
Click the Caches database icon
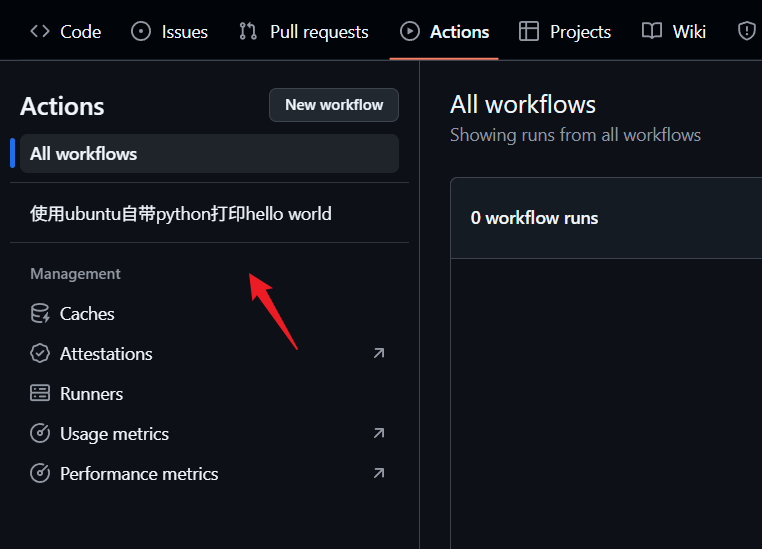[x=40, y=314]
